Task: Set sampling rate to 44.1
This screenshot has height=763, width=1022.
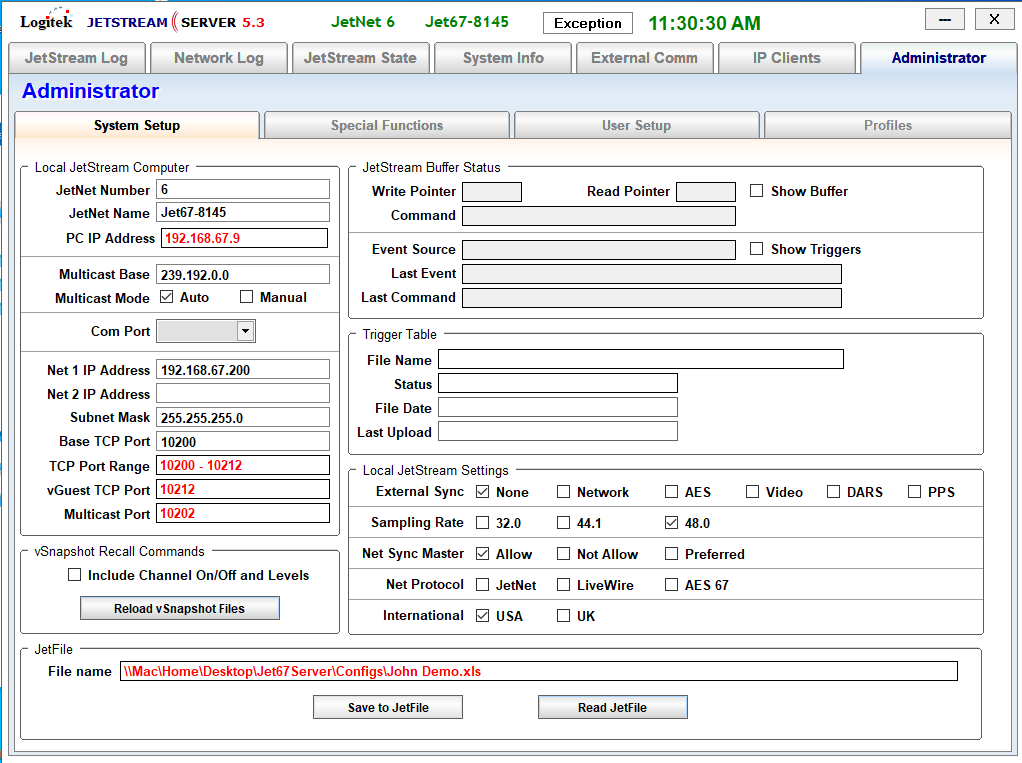Action: [x=564, y=523]
